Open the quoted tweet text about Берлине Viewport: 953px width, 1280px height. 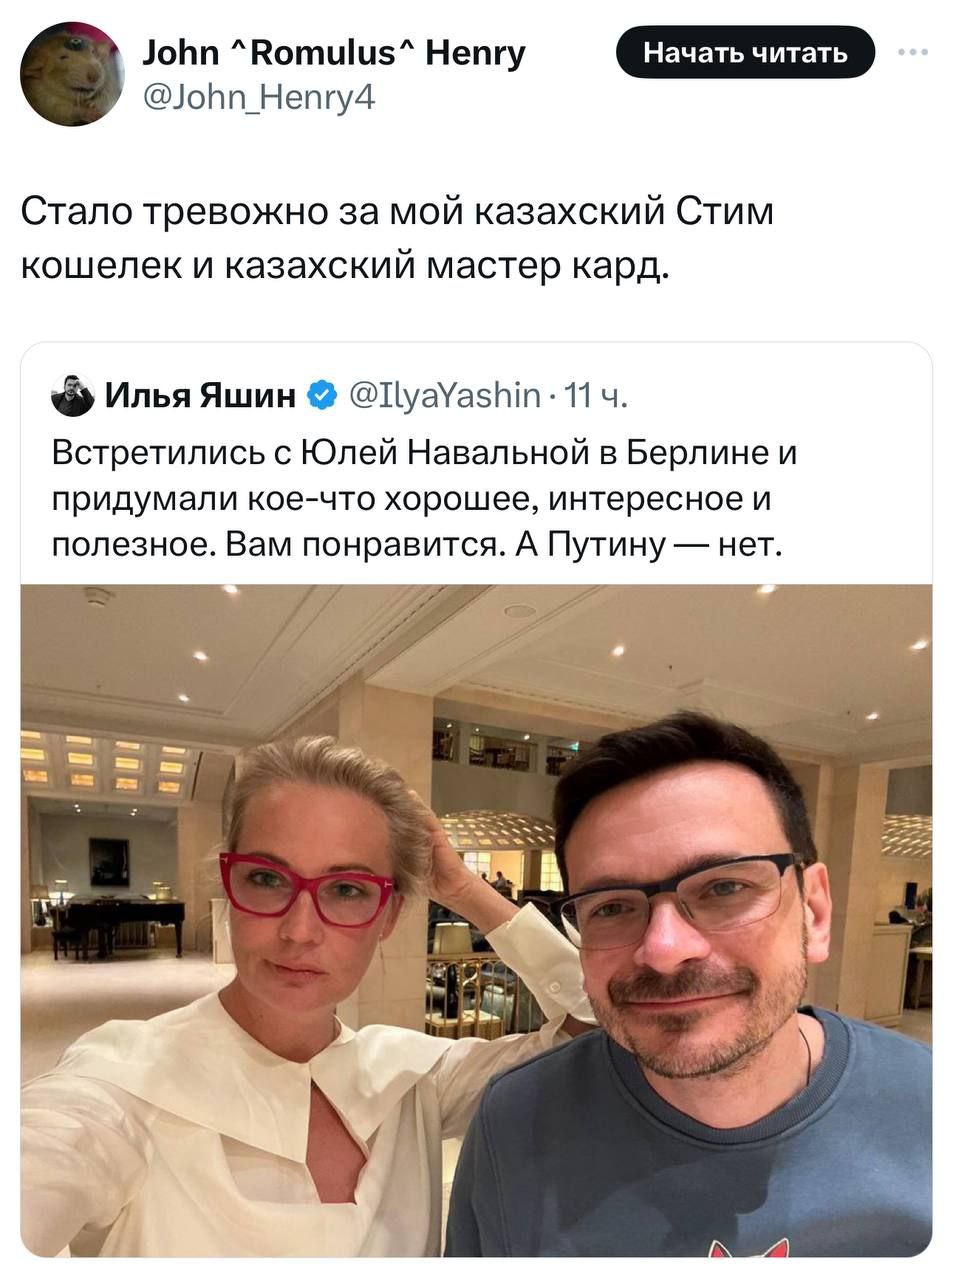coord(425,498)
